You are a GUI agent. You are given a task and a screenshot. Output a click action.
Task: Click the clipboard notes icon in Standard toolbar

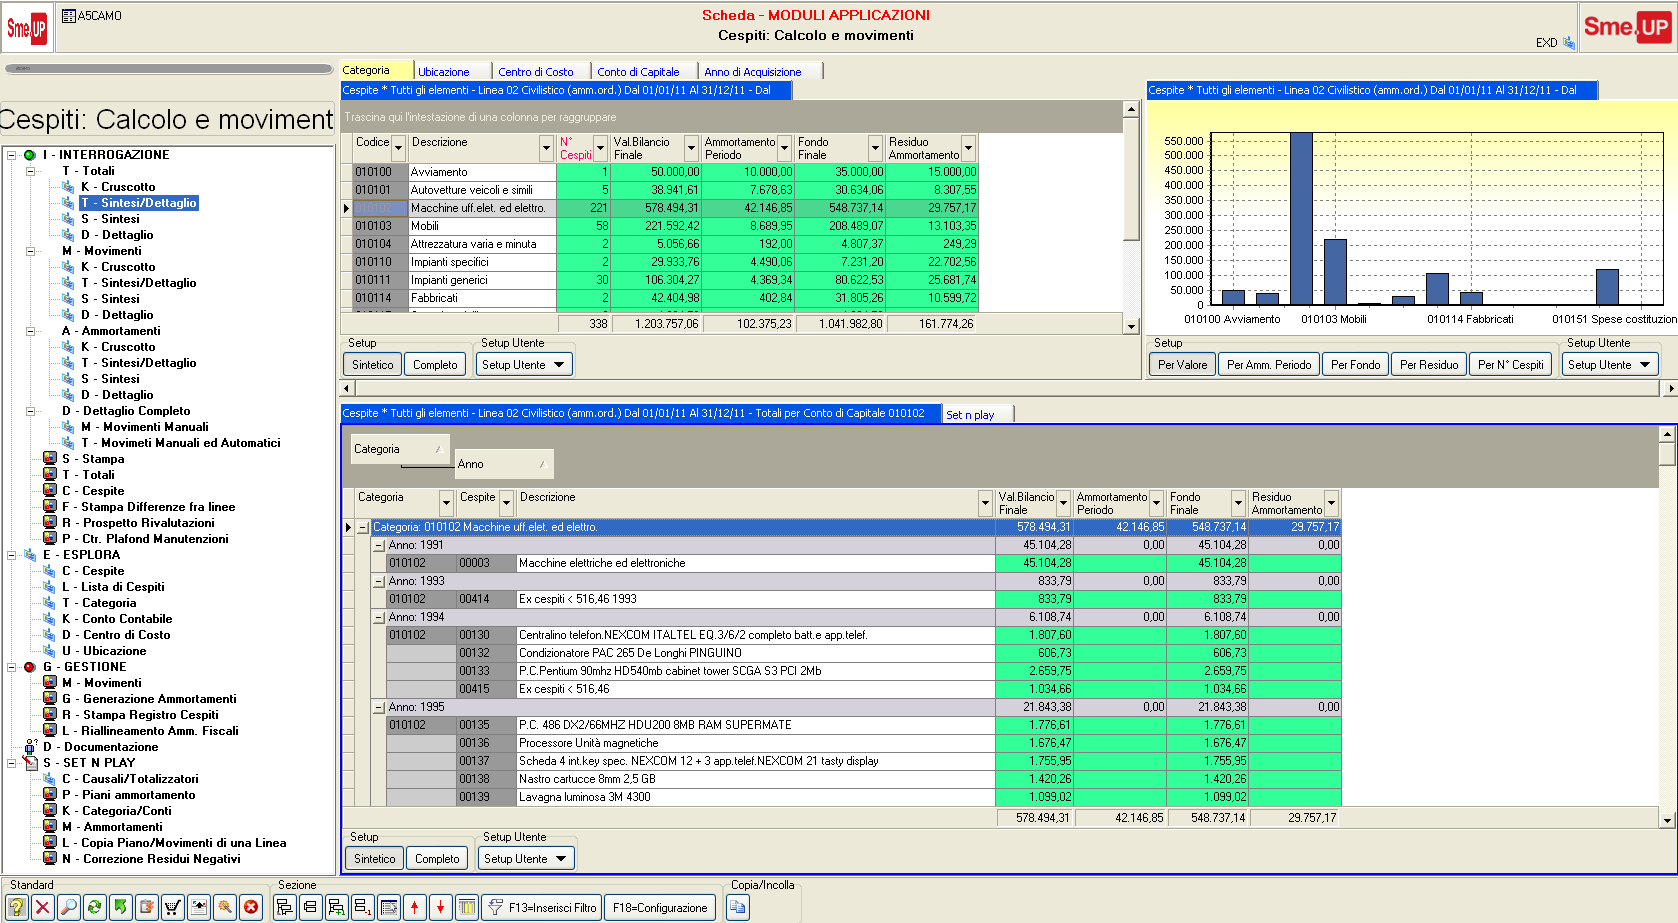pos(146,907)
